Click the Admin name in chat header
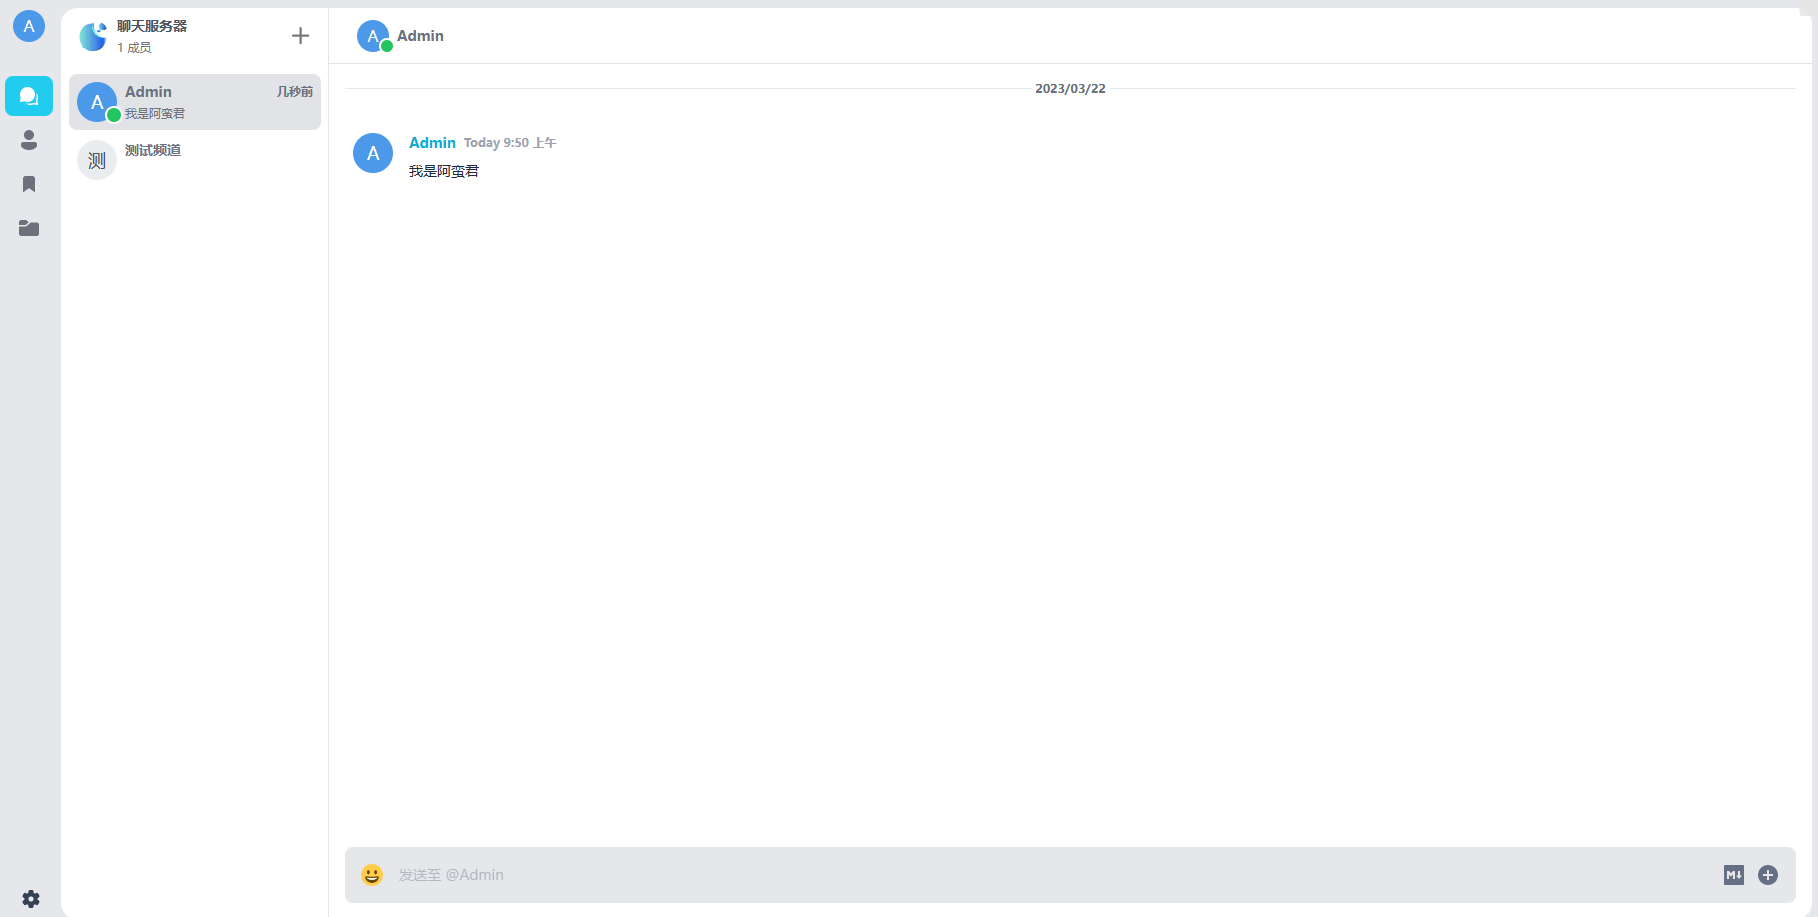 (420, 36)
